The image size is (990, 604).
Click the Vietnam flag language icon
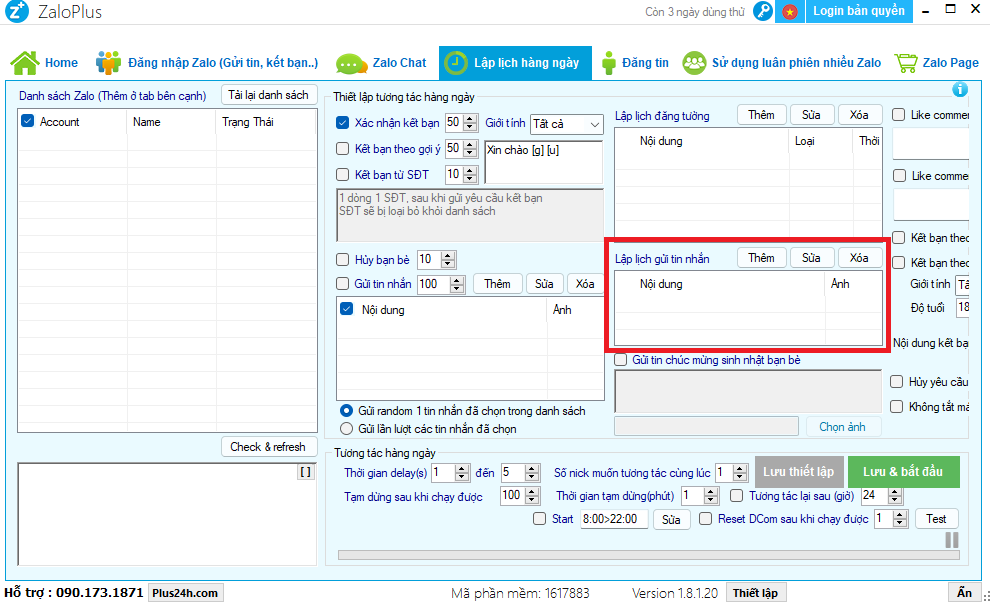(x=789, y=11)
